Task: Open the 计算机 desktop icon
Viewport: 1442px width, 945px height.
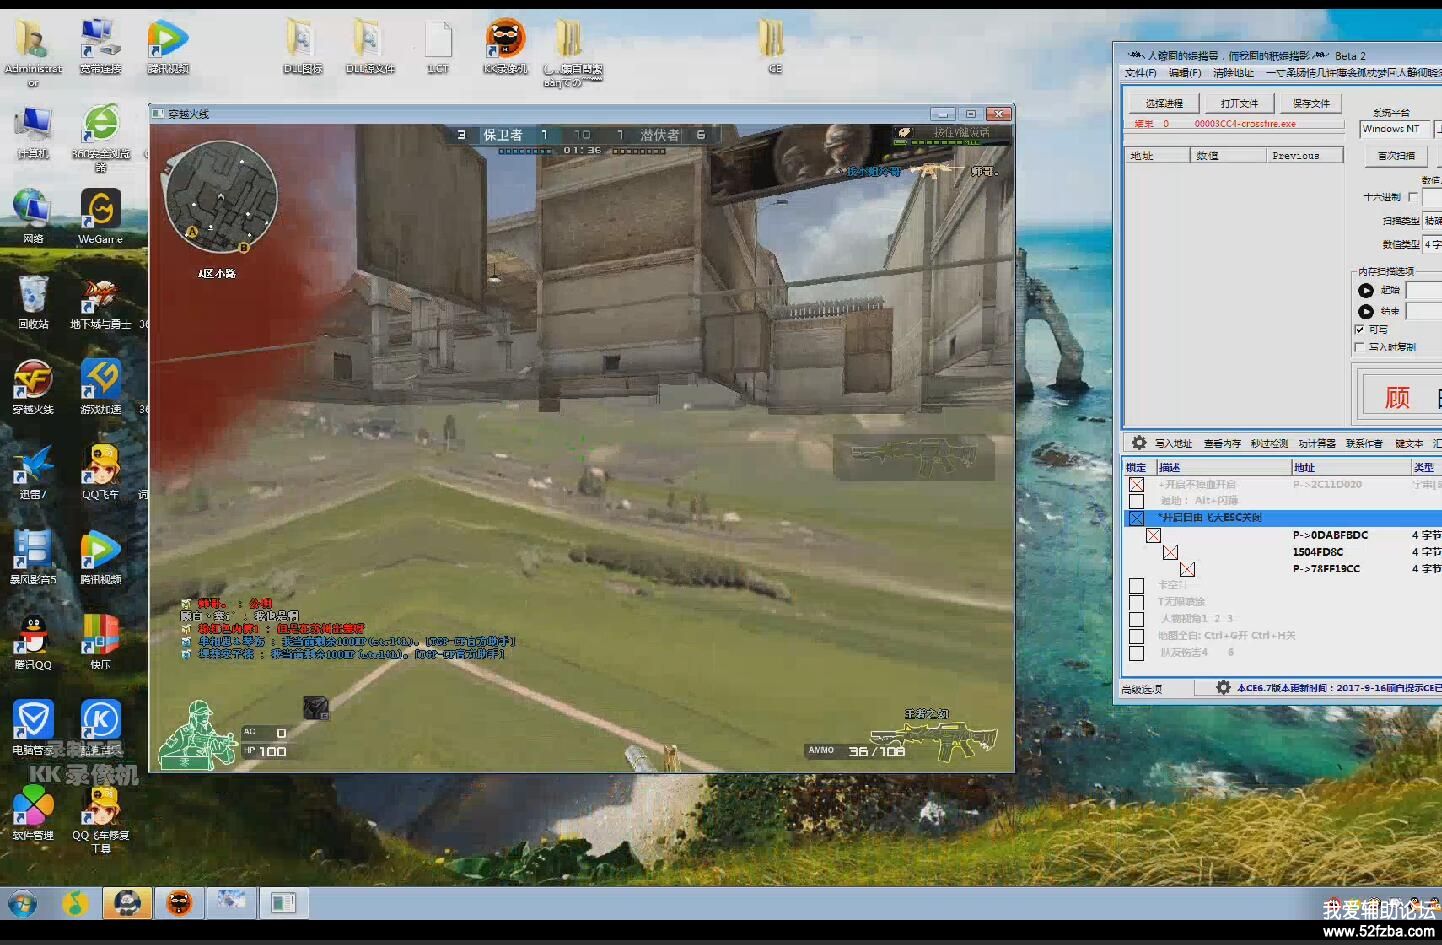Action: click(33, 130)
